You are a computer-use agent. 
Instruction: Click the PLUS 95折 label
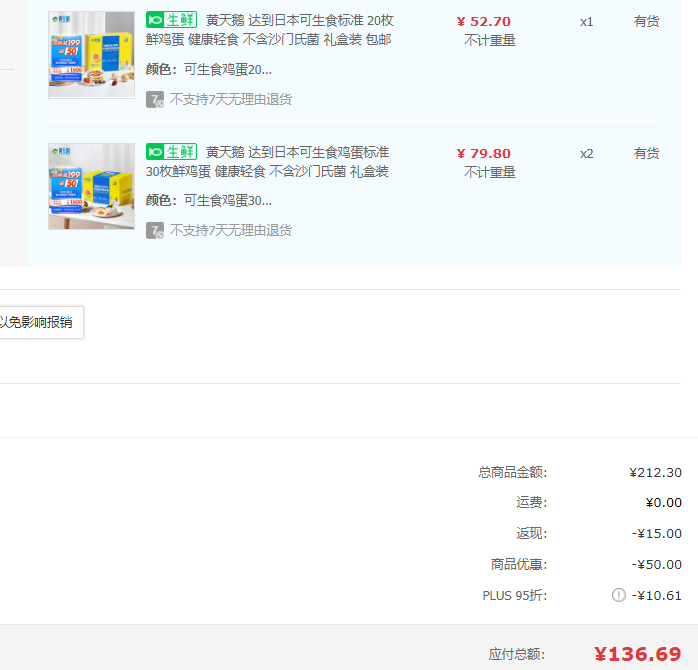(x=515, y=595)
